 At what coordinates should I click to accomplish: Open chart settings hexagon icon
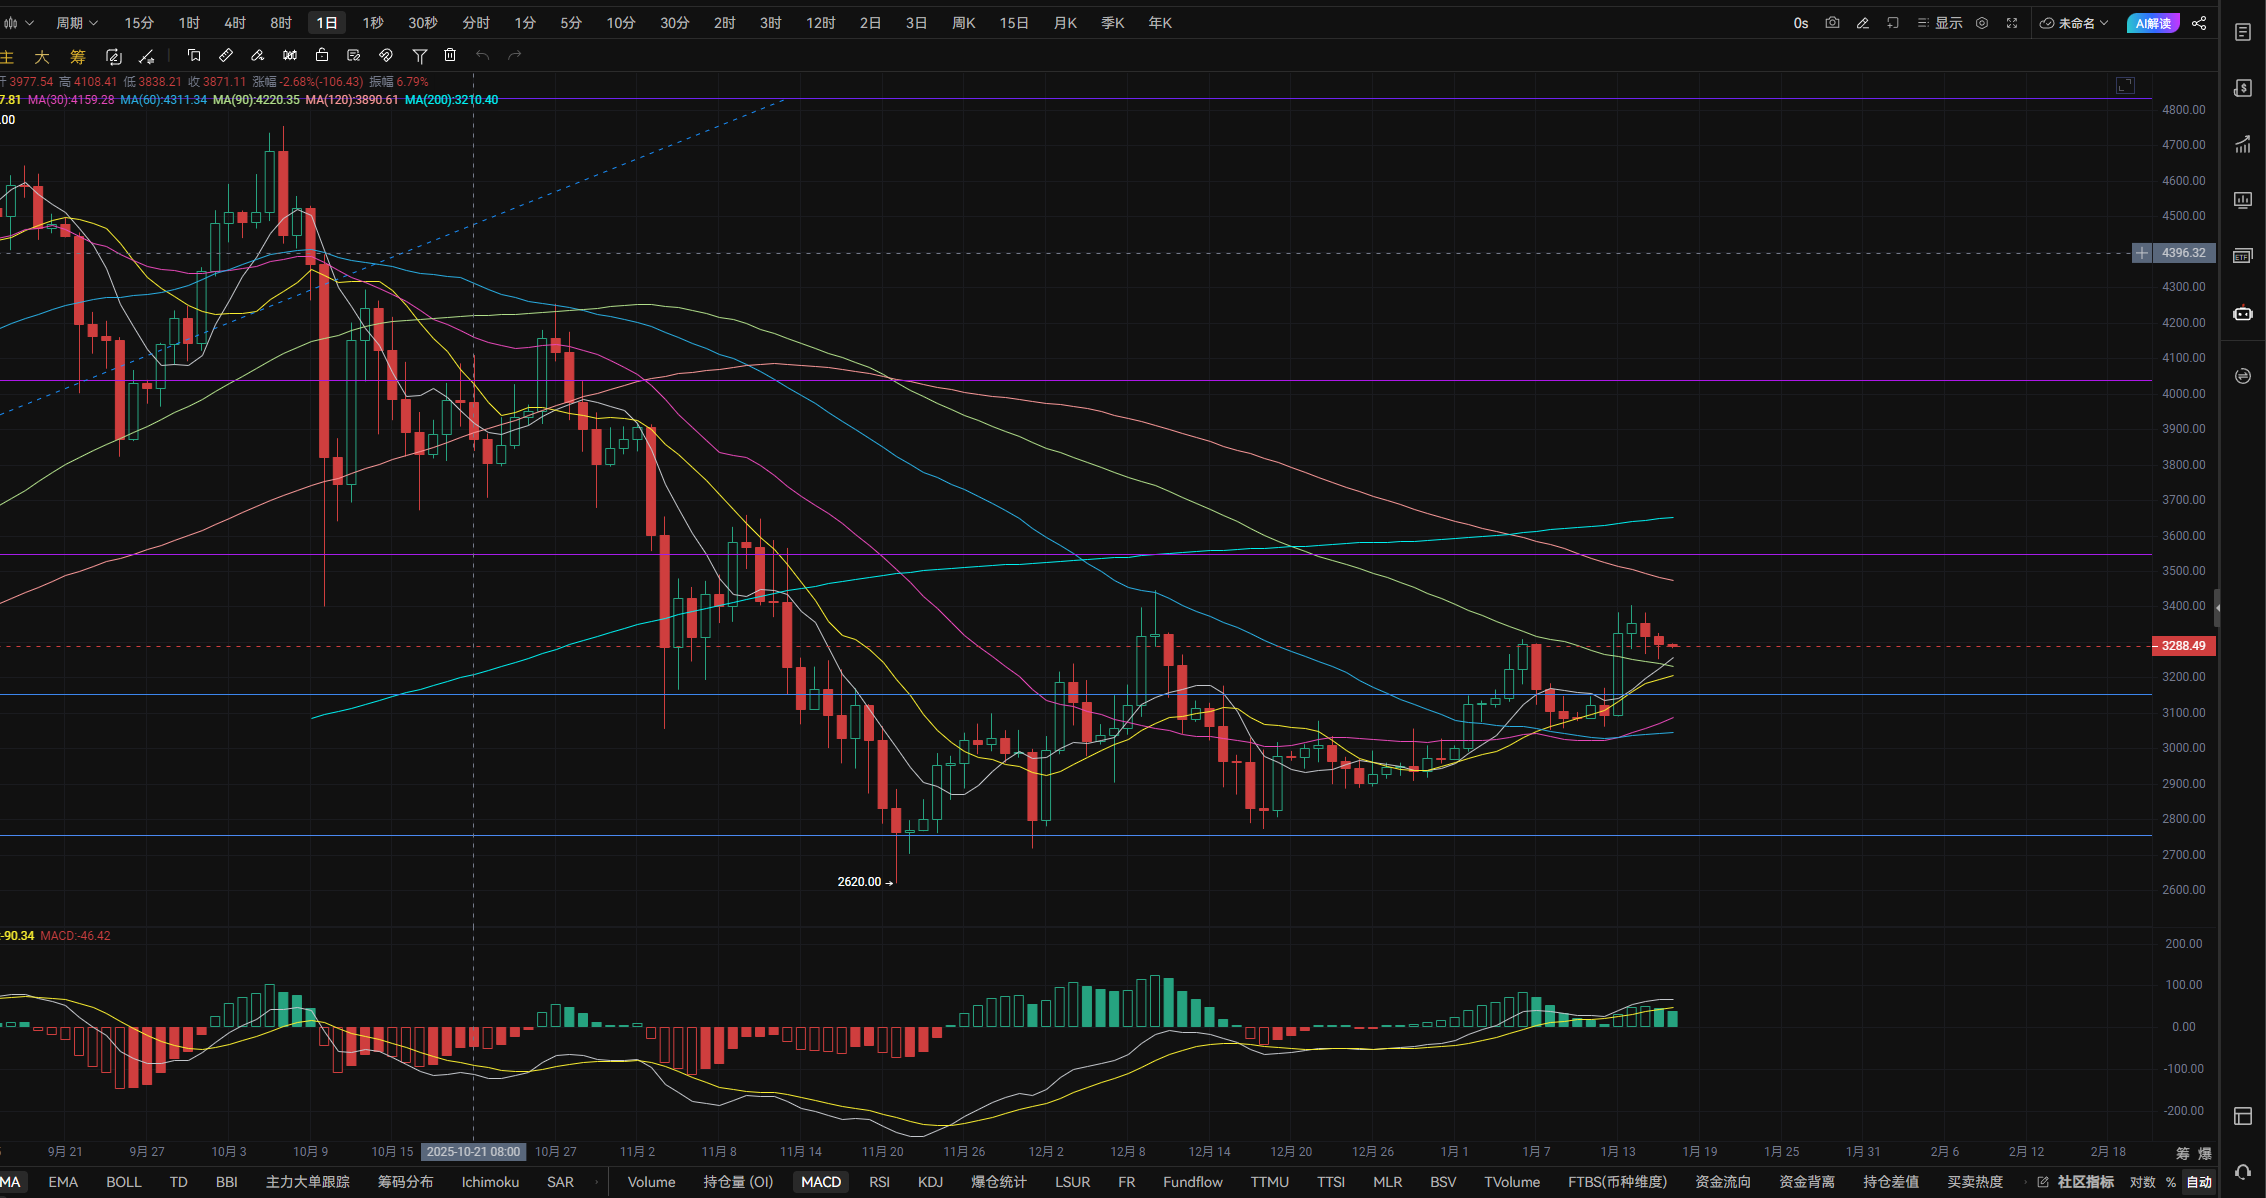point(1982,23)
